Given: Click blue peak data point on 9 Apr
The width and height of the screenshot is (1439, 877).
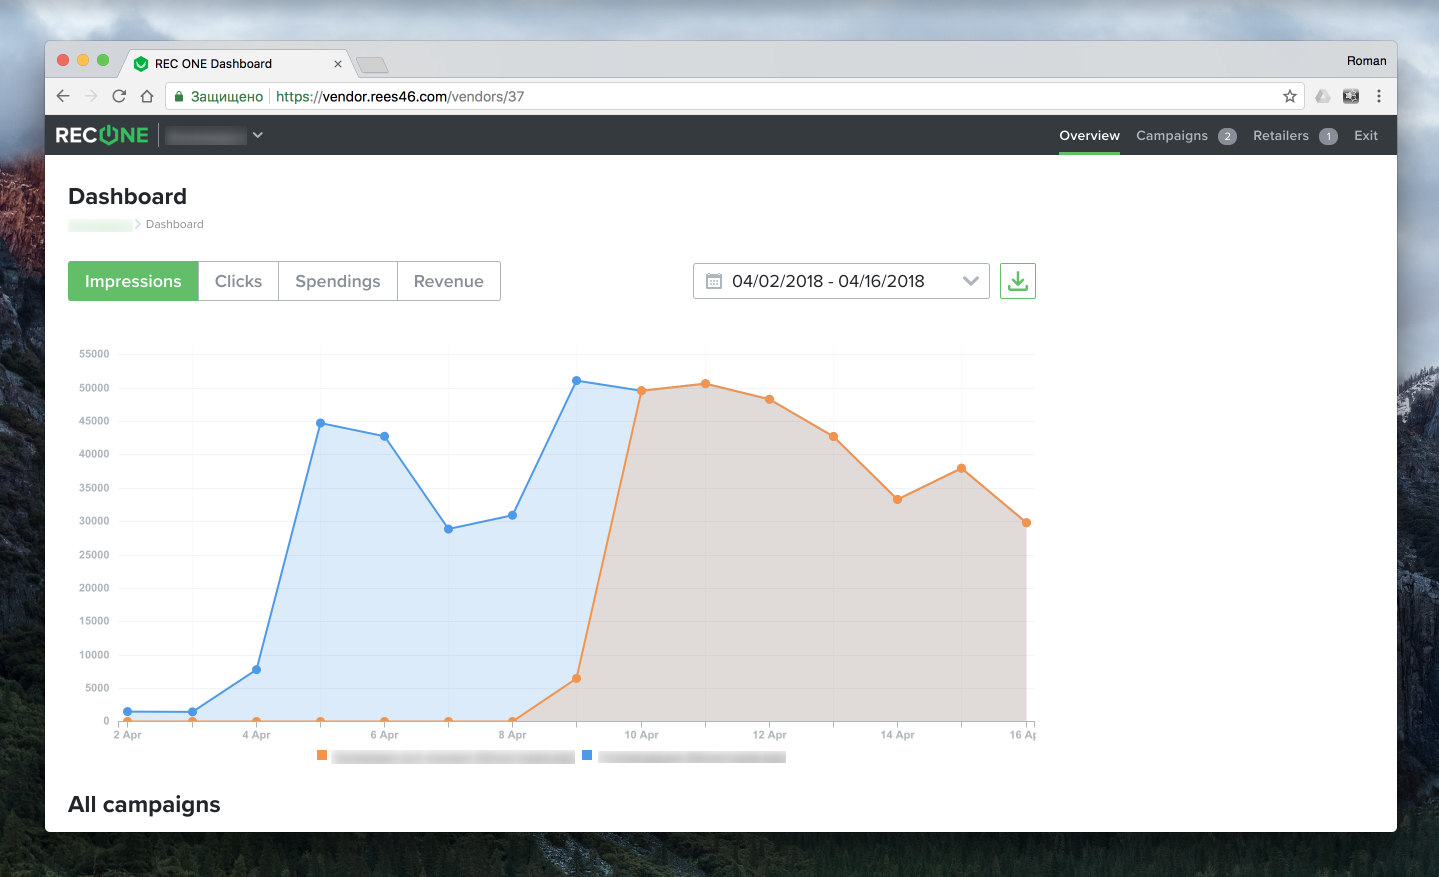Looking at the screenshot, I should click(576, 381).
